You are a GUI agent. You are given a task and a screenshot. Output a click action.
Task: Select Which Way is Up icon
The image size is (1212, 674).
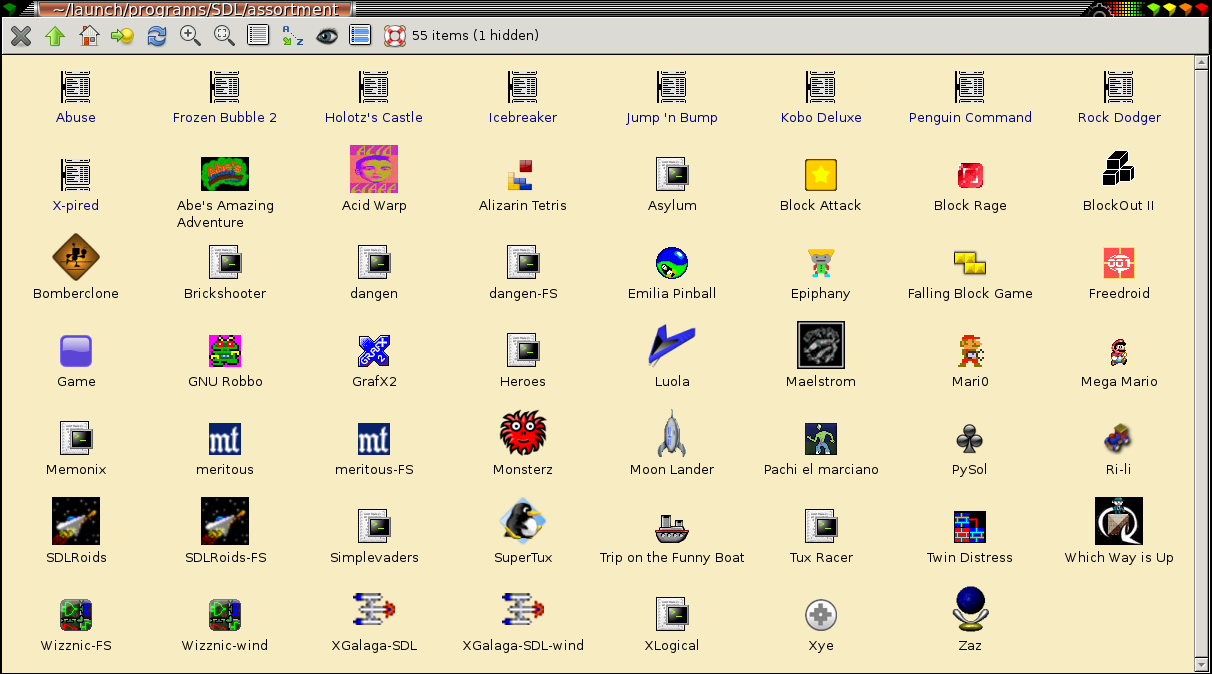point(1119,521)
